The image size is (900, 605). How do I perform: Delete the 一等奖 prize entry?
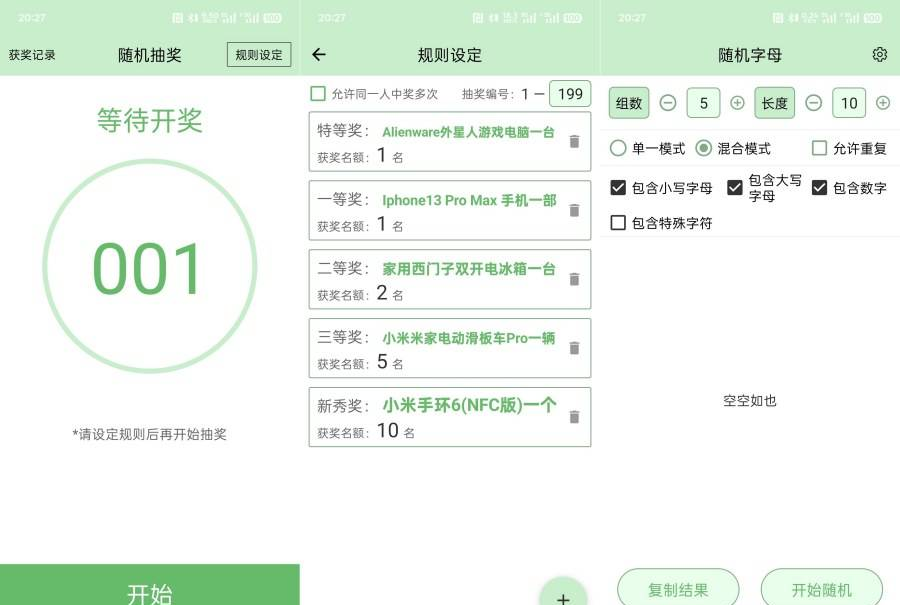click(x=574, y=211)
